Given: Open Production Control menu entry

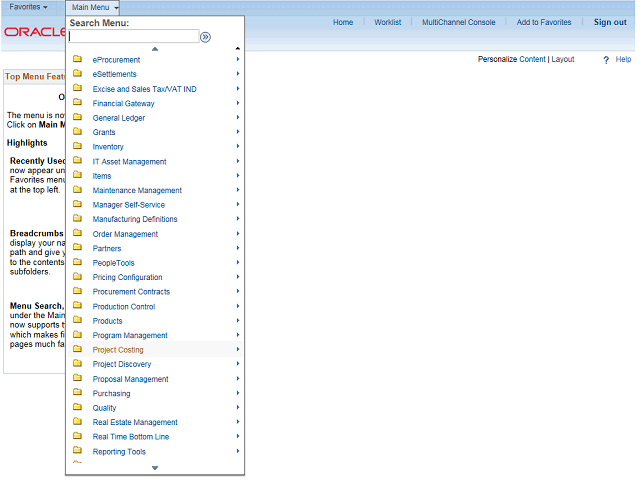Looking at the screenshot, I should pos(124,307).
